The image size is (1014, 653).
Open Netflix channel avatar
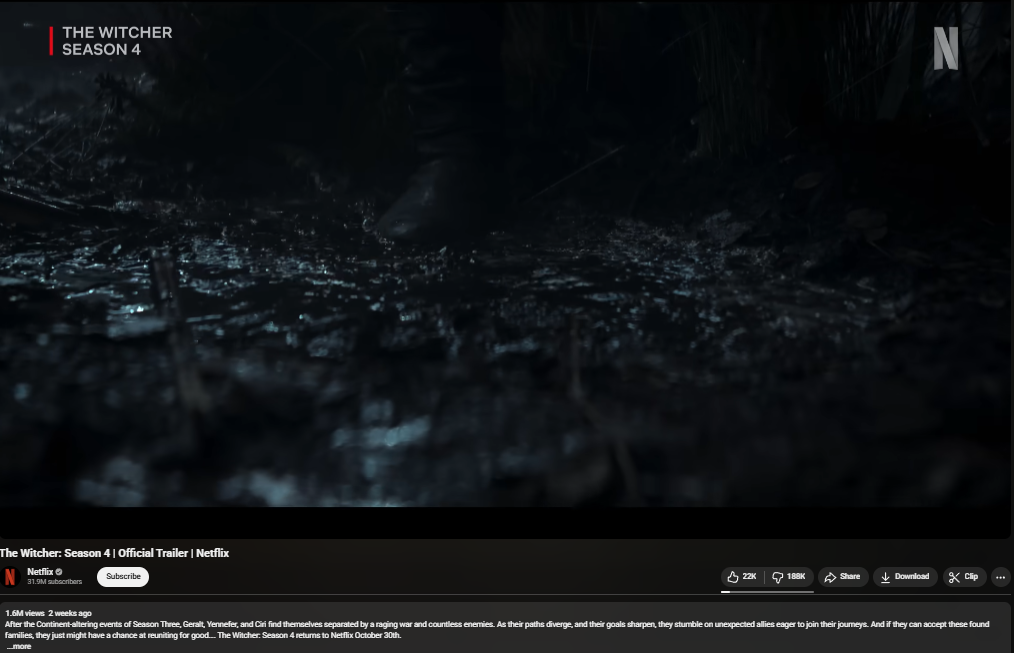10,577
